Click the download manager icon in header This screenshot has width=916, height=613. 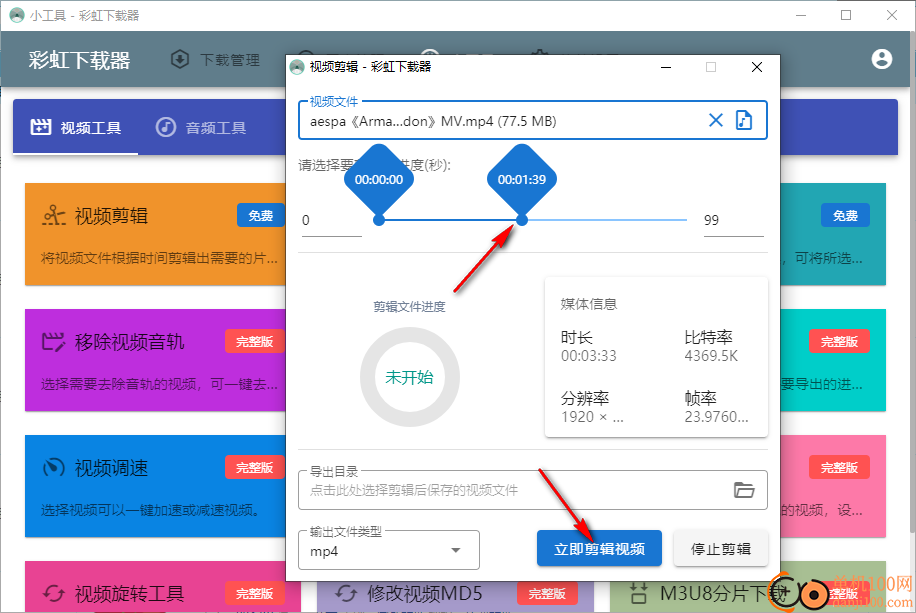click(180, 59)
